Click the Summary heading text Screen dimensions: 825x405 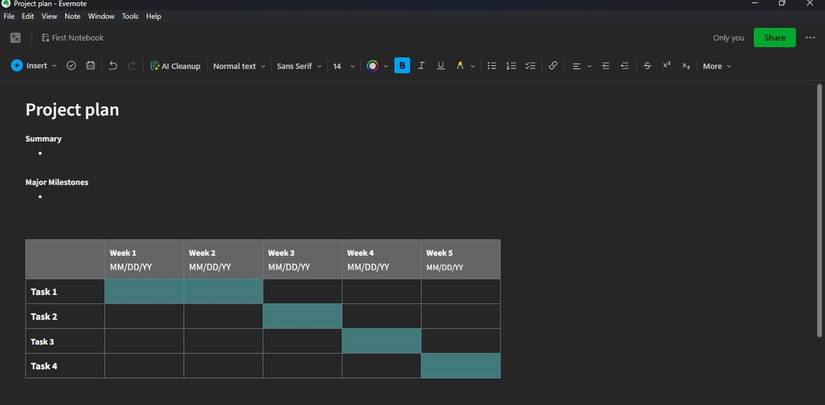tap(44, 139)
